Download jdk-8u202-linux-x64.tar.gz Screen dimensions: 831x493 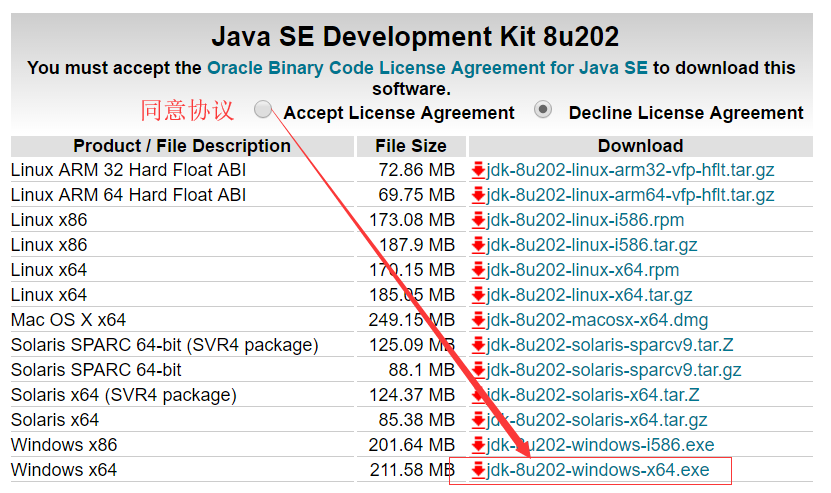pos(589,295)
